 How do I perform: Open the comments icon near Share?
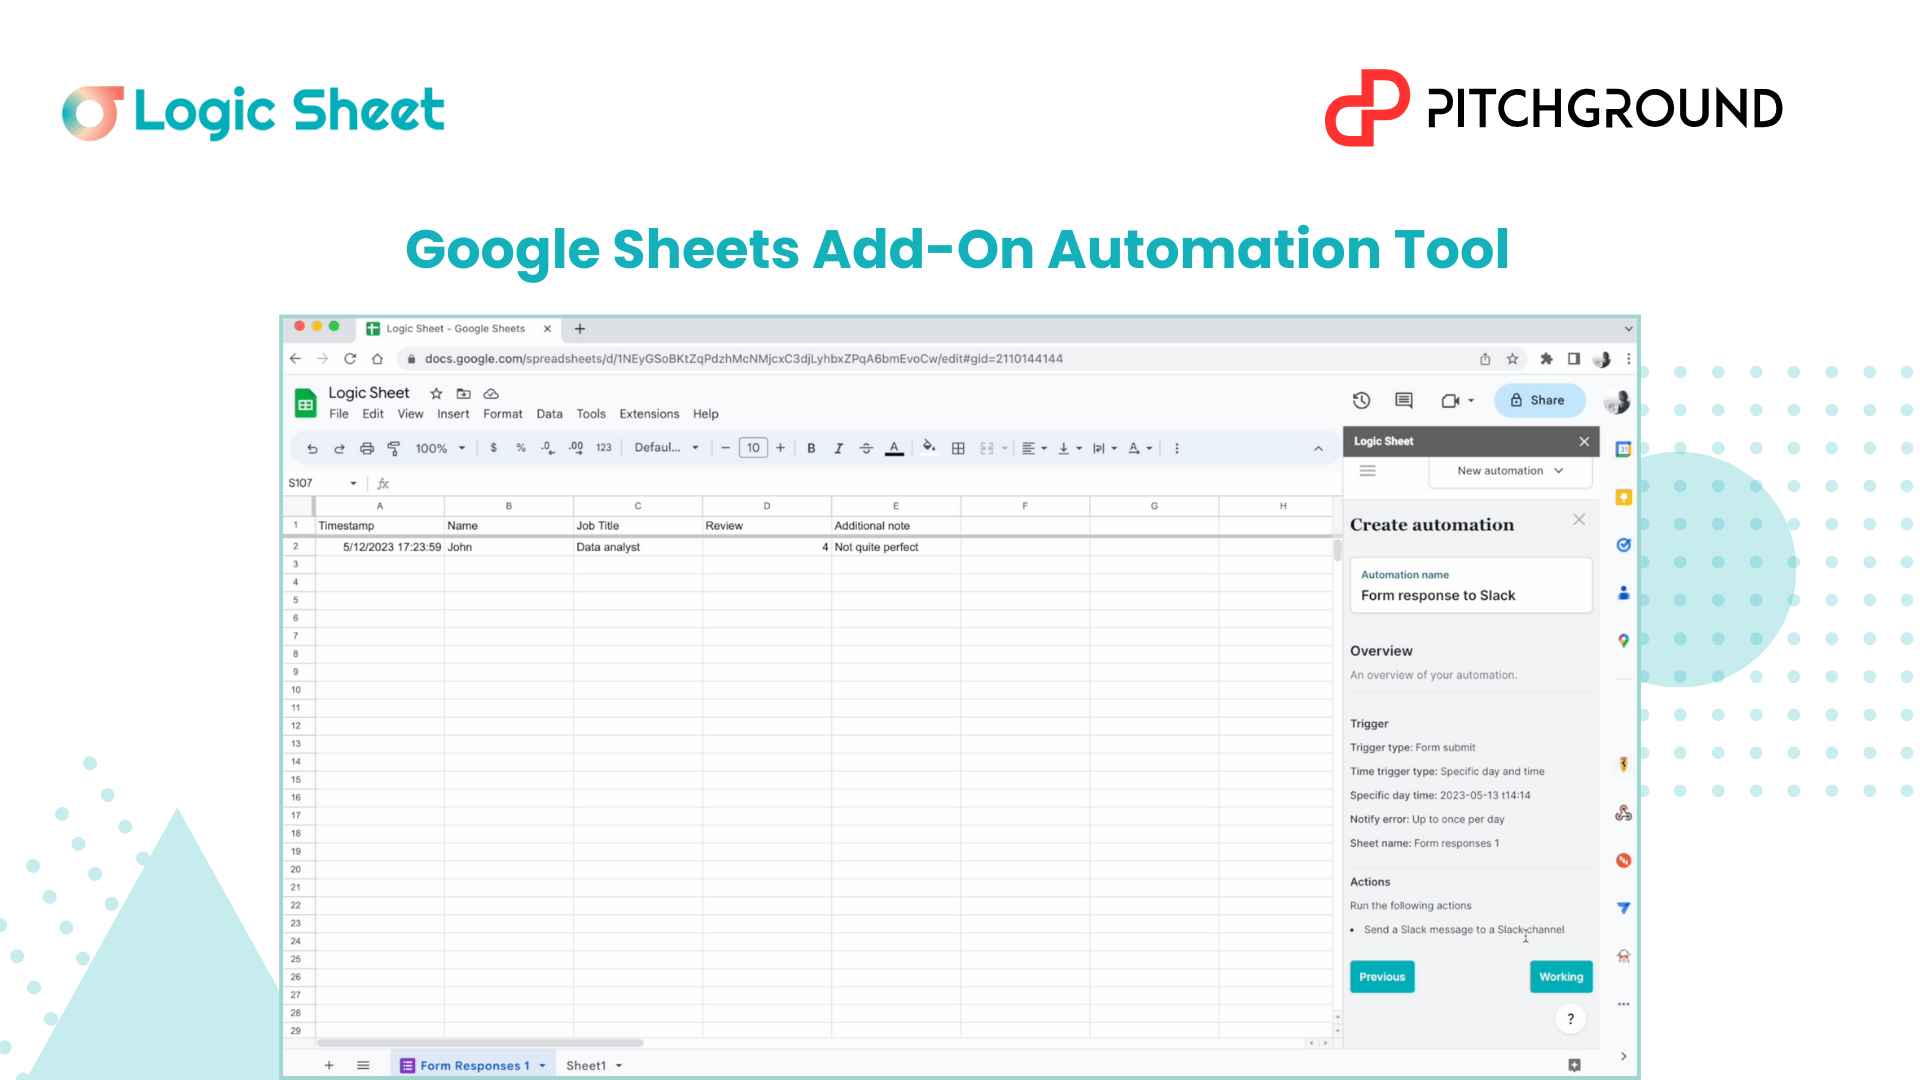pos(1404,400)
